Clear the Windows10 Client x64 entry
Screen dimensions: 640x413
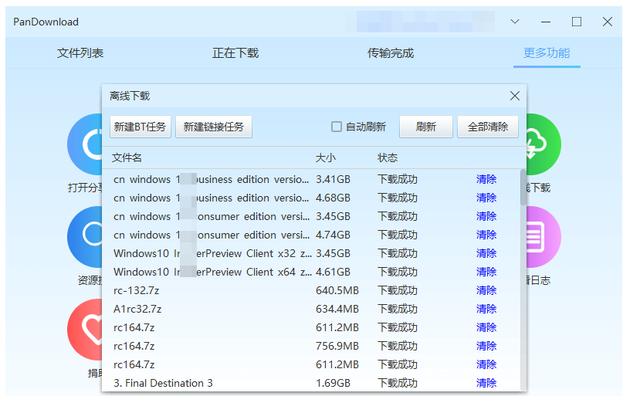486,272
